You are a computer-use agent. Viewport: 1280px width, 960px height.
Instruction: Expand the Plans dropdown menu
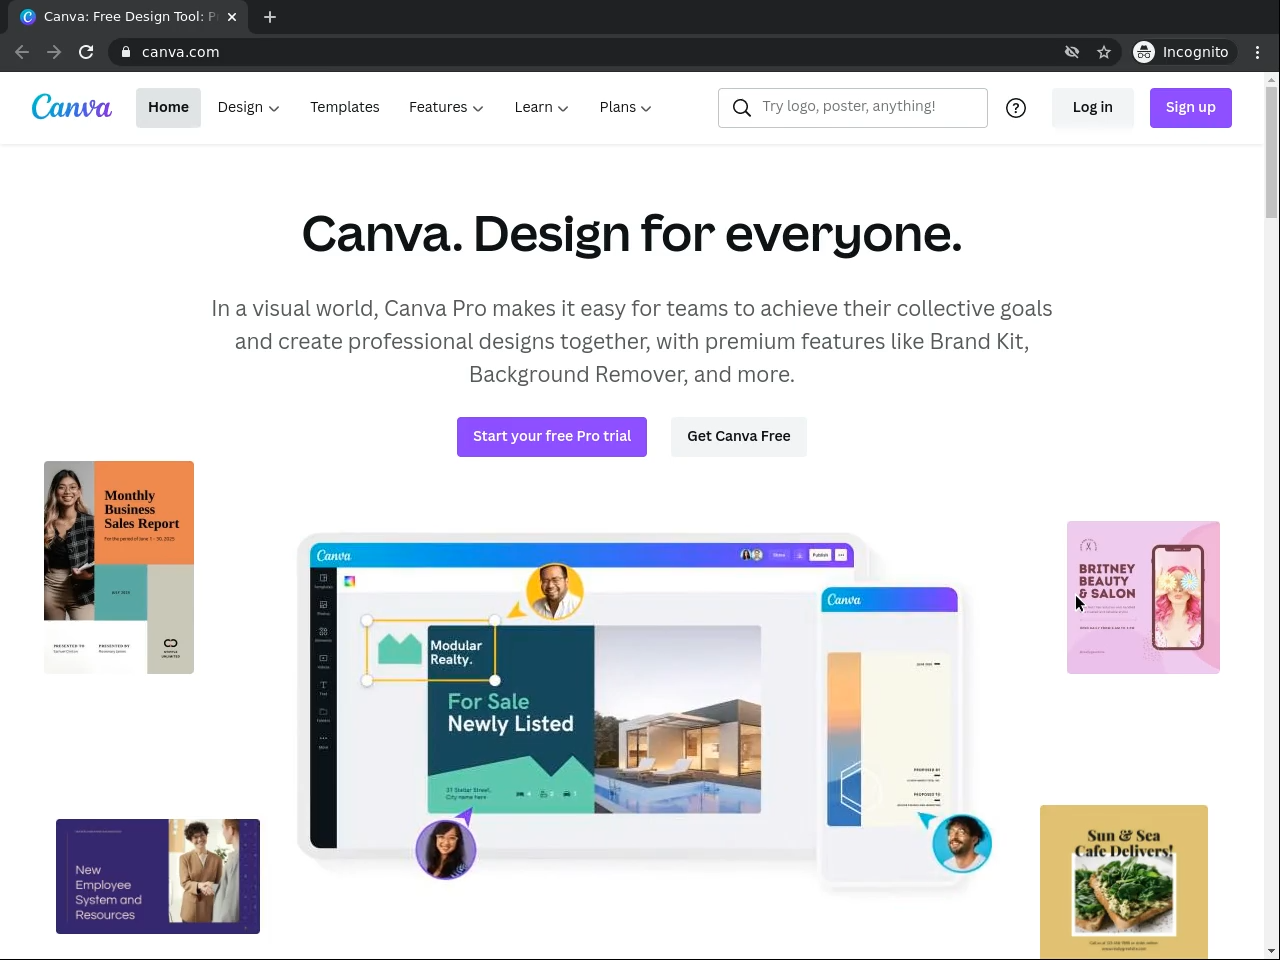point(625,107)
